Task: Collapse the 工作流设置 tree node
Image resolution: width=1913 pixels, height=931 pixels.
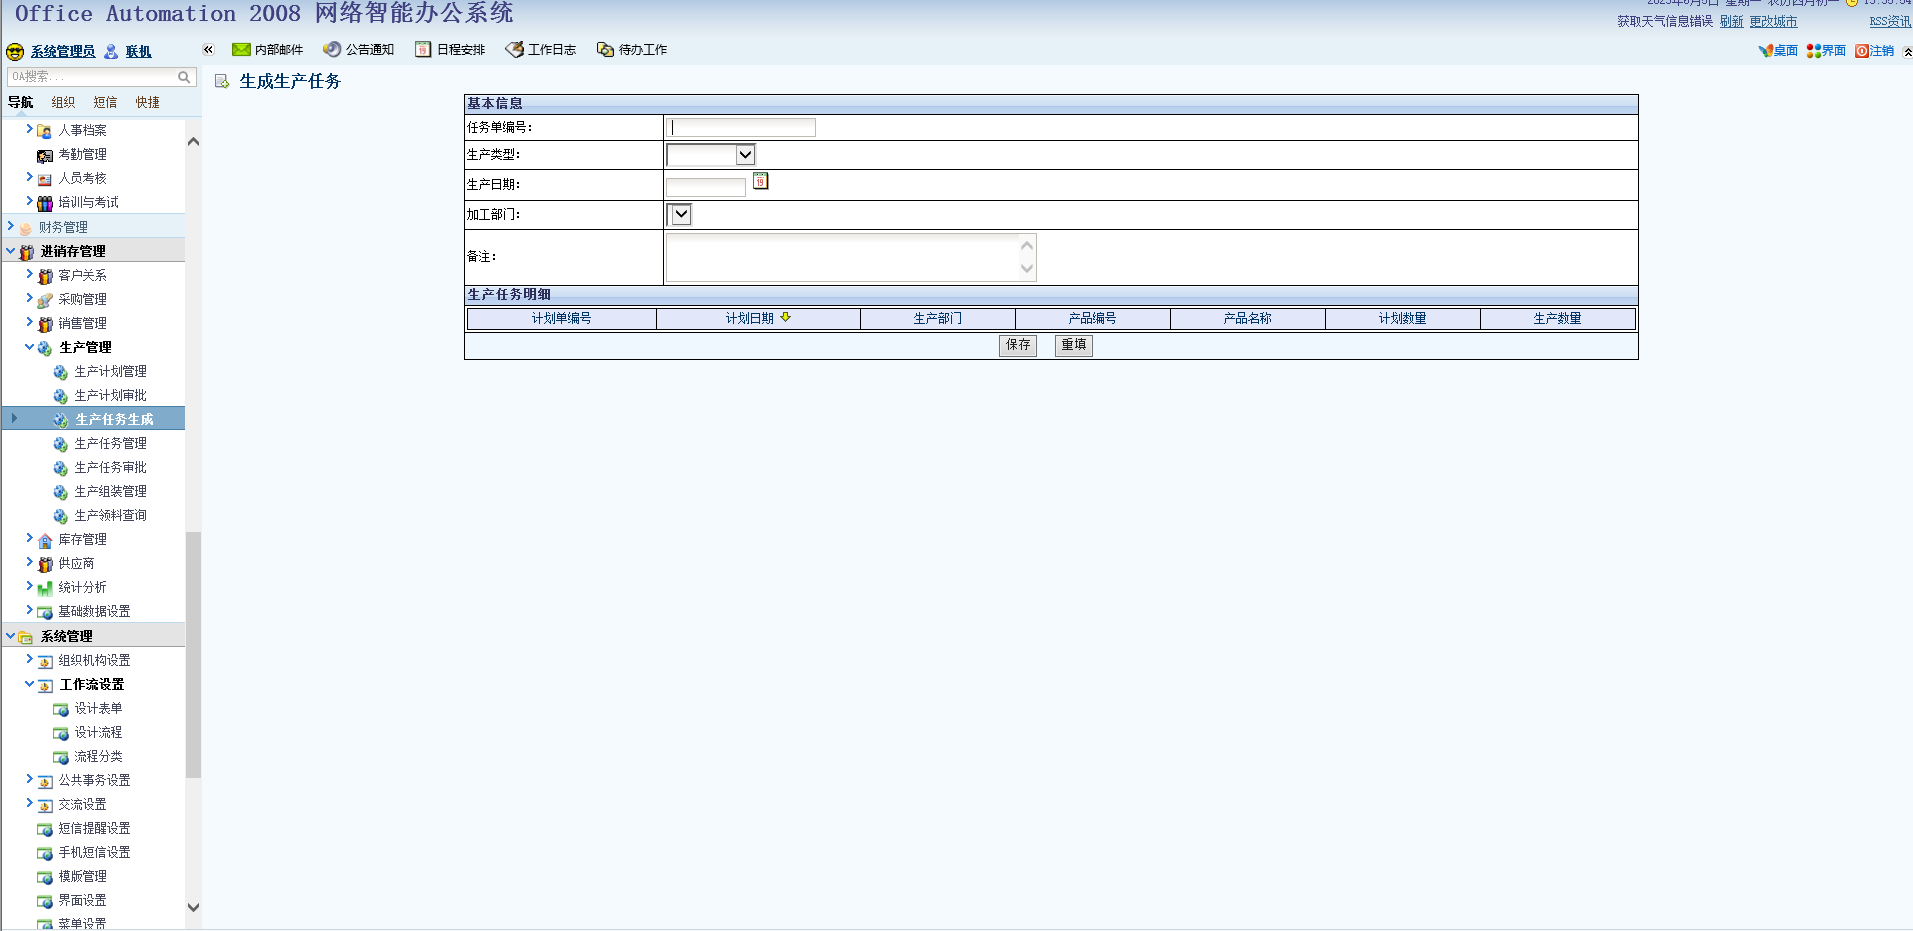Action: pyautogui.click(x=29, y=684)
